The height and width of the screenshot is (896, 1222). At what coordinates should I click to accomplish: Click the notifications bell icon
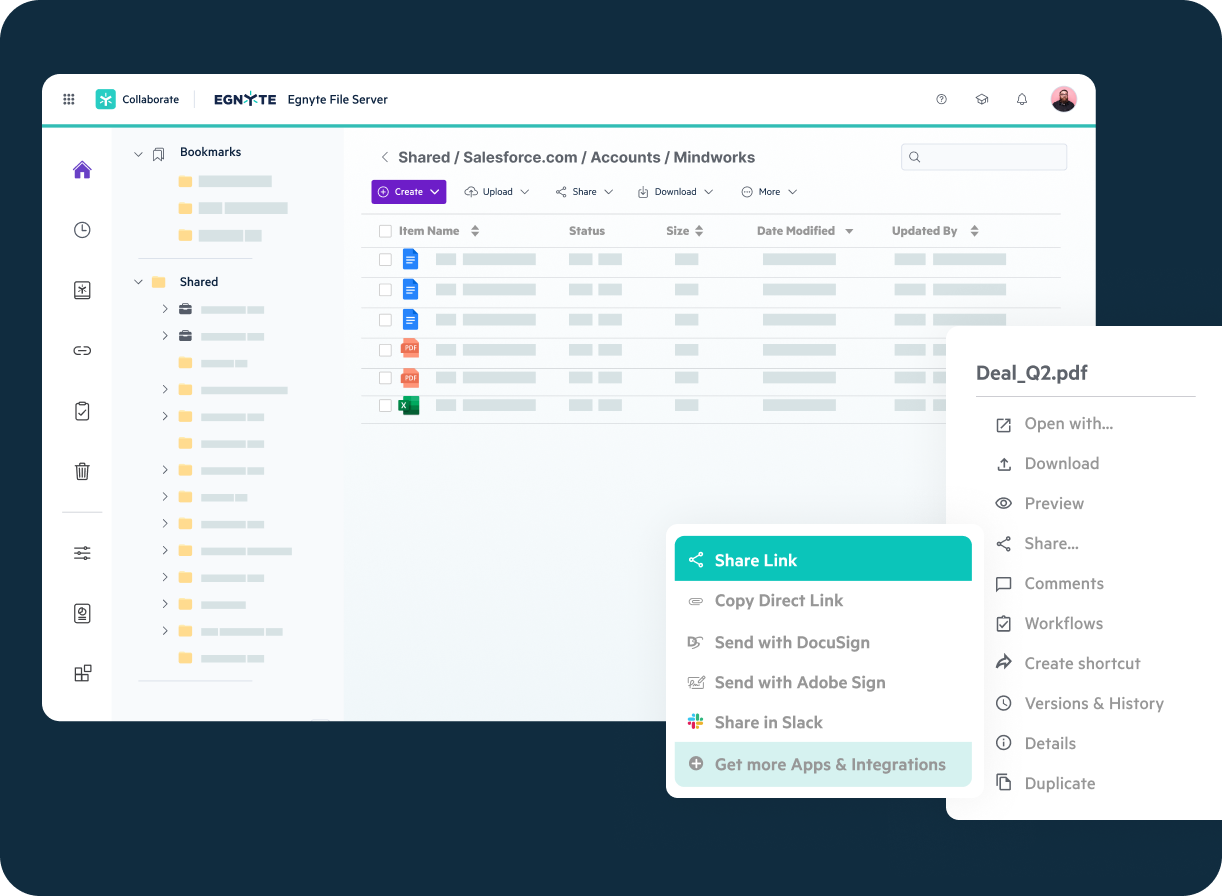click(x=1021, y=99)
